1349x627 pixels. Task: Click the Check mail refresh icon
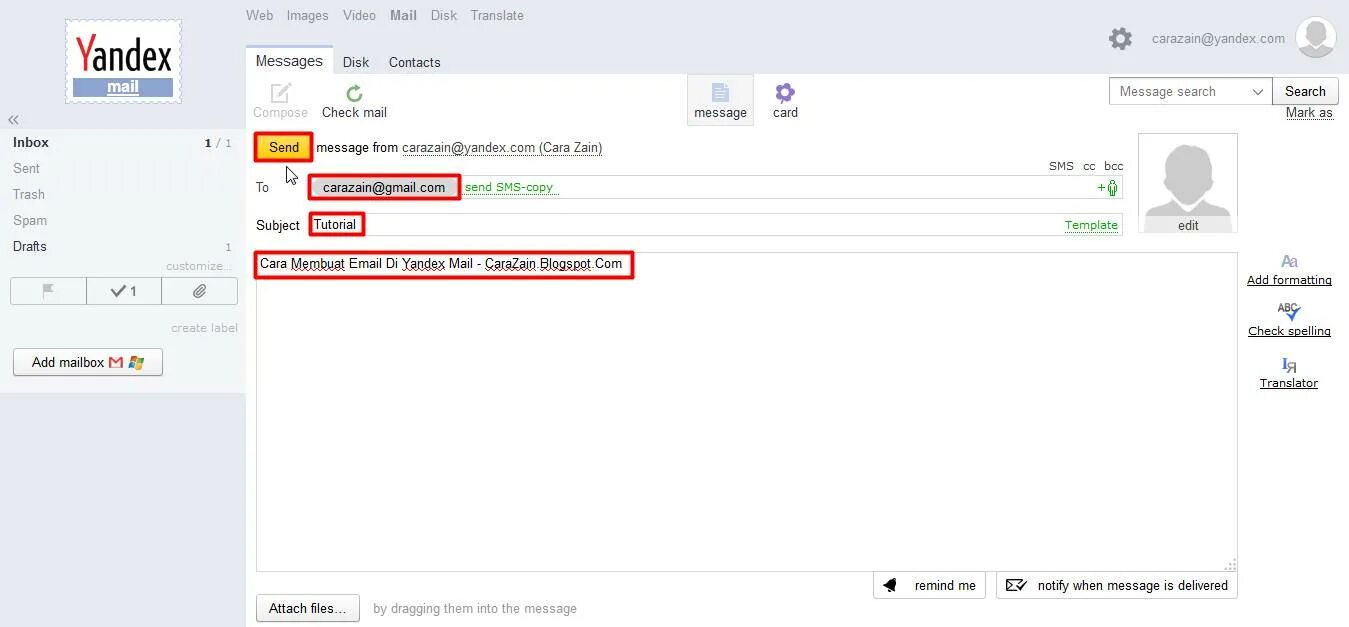coord(354,93)
